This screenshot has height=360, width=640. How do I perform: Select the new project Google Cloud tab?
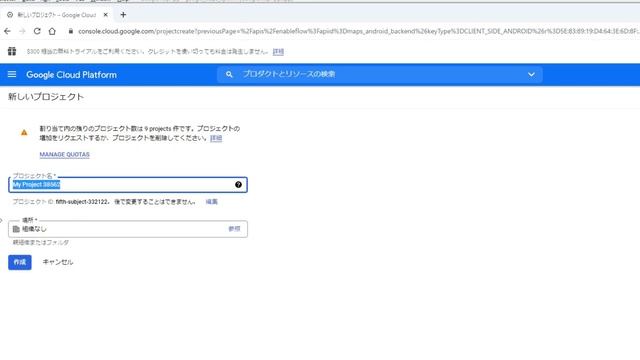(x=57, y=15)
